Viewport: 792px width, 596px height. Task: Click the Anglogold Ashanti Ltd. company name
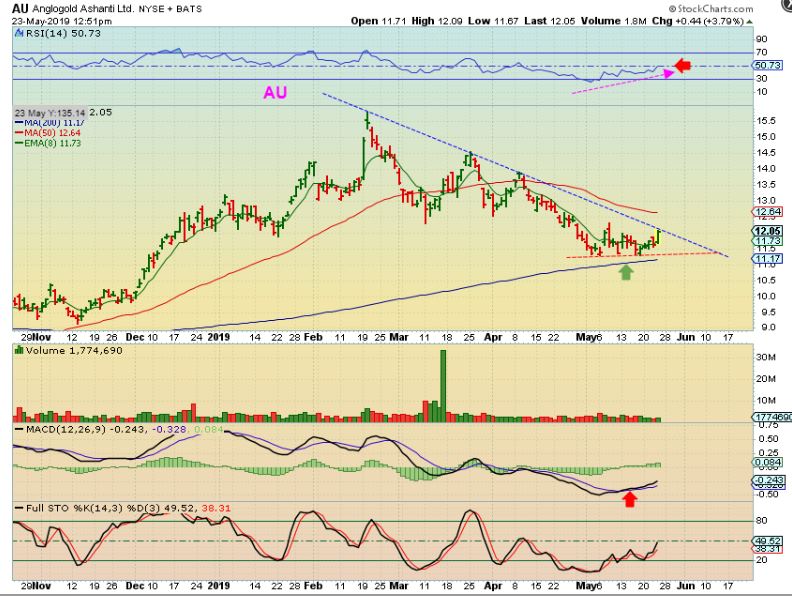(84, 9)
